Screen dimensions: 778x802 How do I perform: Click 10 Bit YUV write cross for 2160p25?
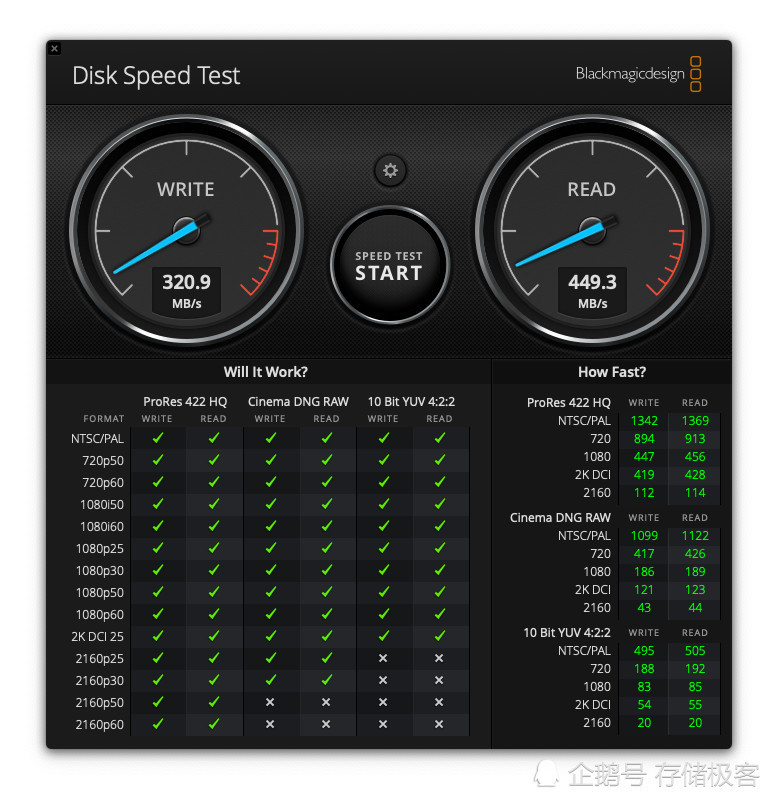click(383, 658)
